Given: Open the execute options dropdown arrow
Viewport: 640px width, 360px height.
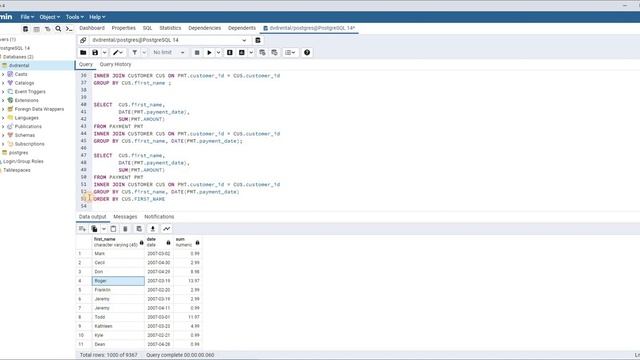Looking at the screenshot, I should tap(218, 53).
